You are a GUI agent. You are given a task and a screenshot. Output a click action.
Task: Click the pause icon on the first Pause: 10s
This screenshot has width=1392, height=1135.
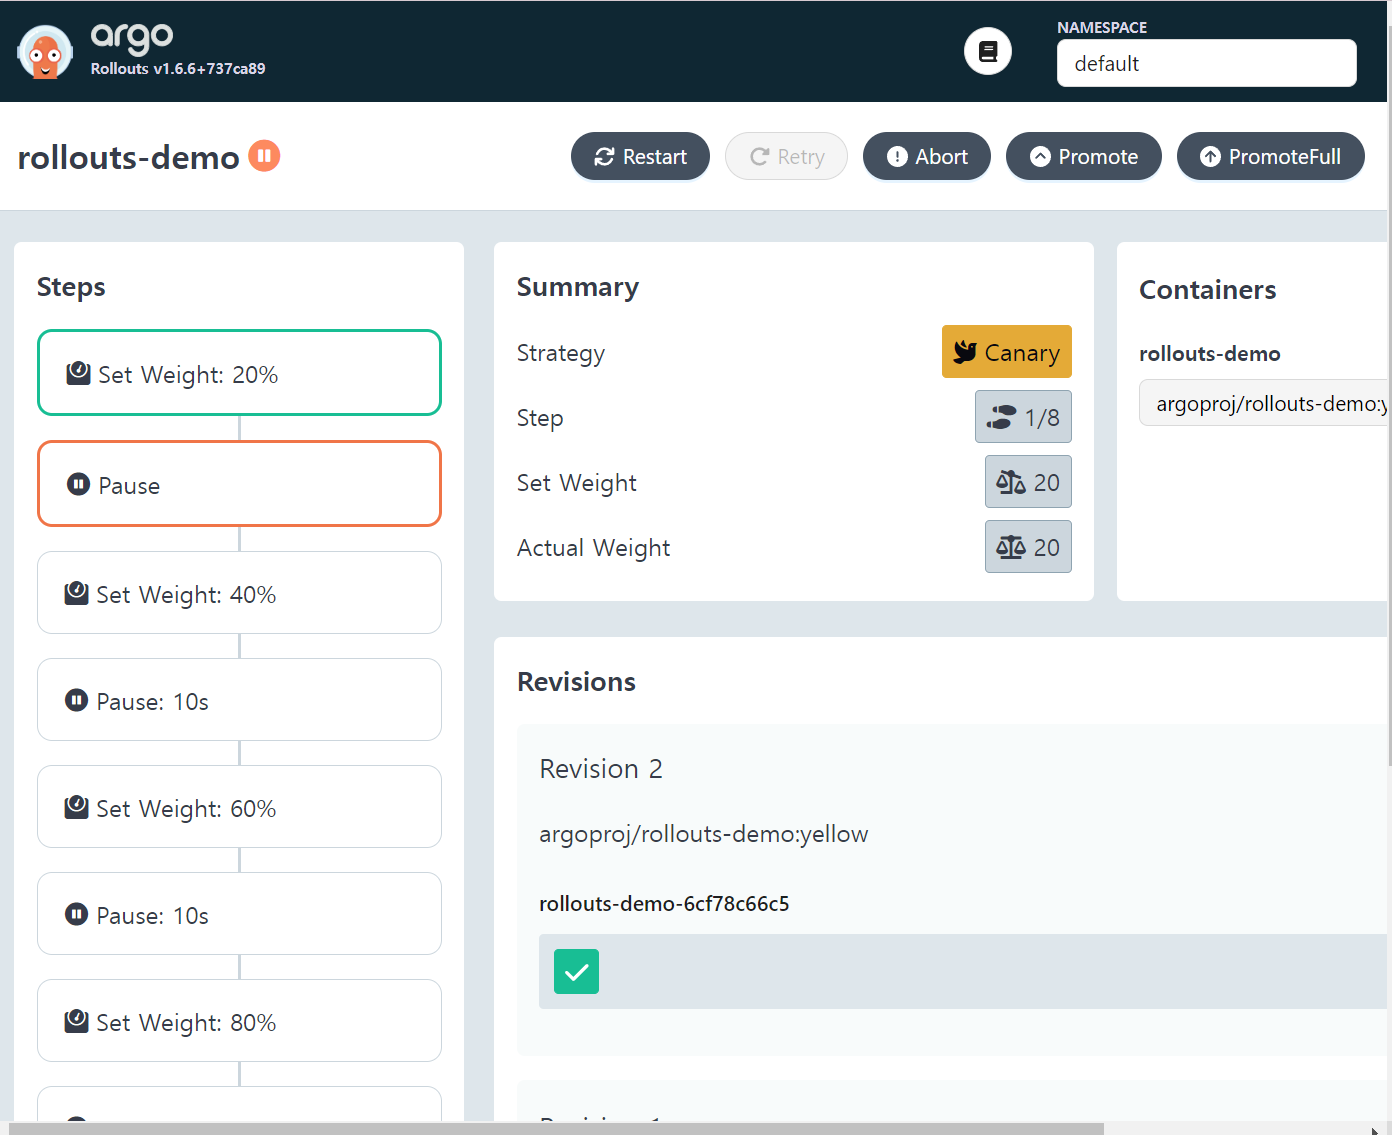click(76, 700)
